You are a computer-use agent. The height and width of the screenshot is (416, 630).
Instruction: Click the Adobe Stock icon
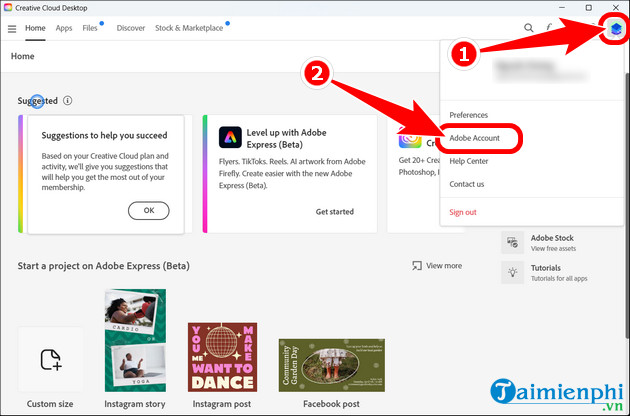click(512, 242)
